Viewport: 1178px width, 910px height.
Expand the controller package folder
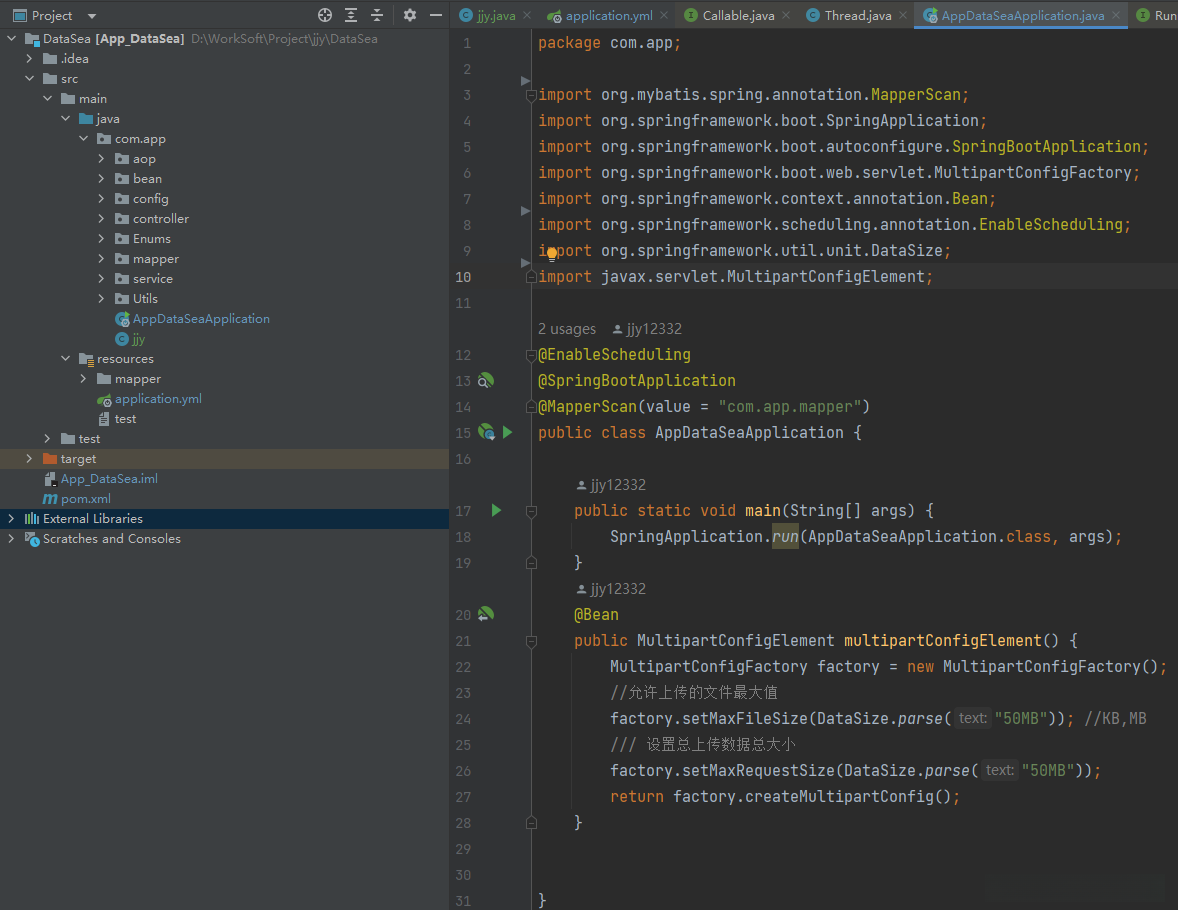tap(102, 219)
